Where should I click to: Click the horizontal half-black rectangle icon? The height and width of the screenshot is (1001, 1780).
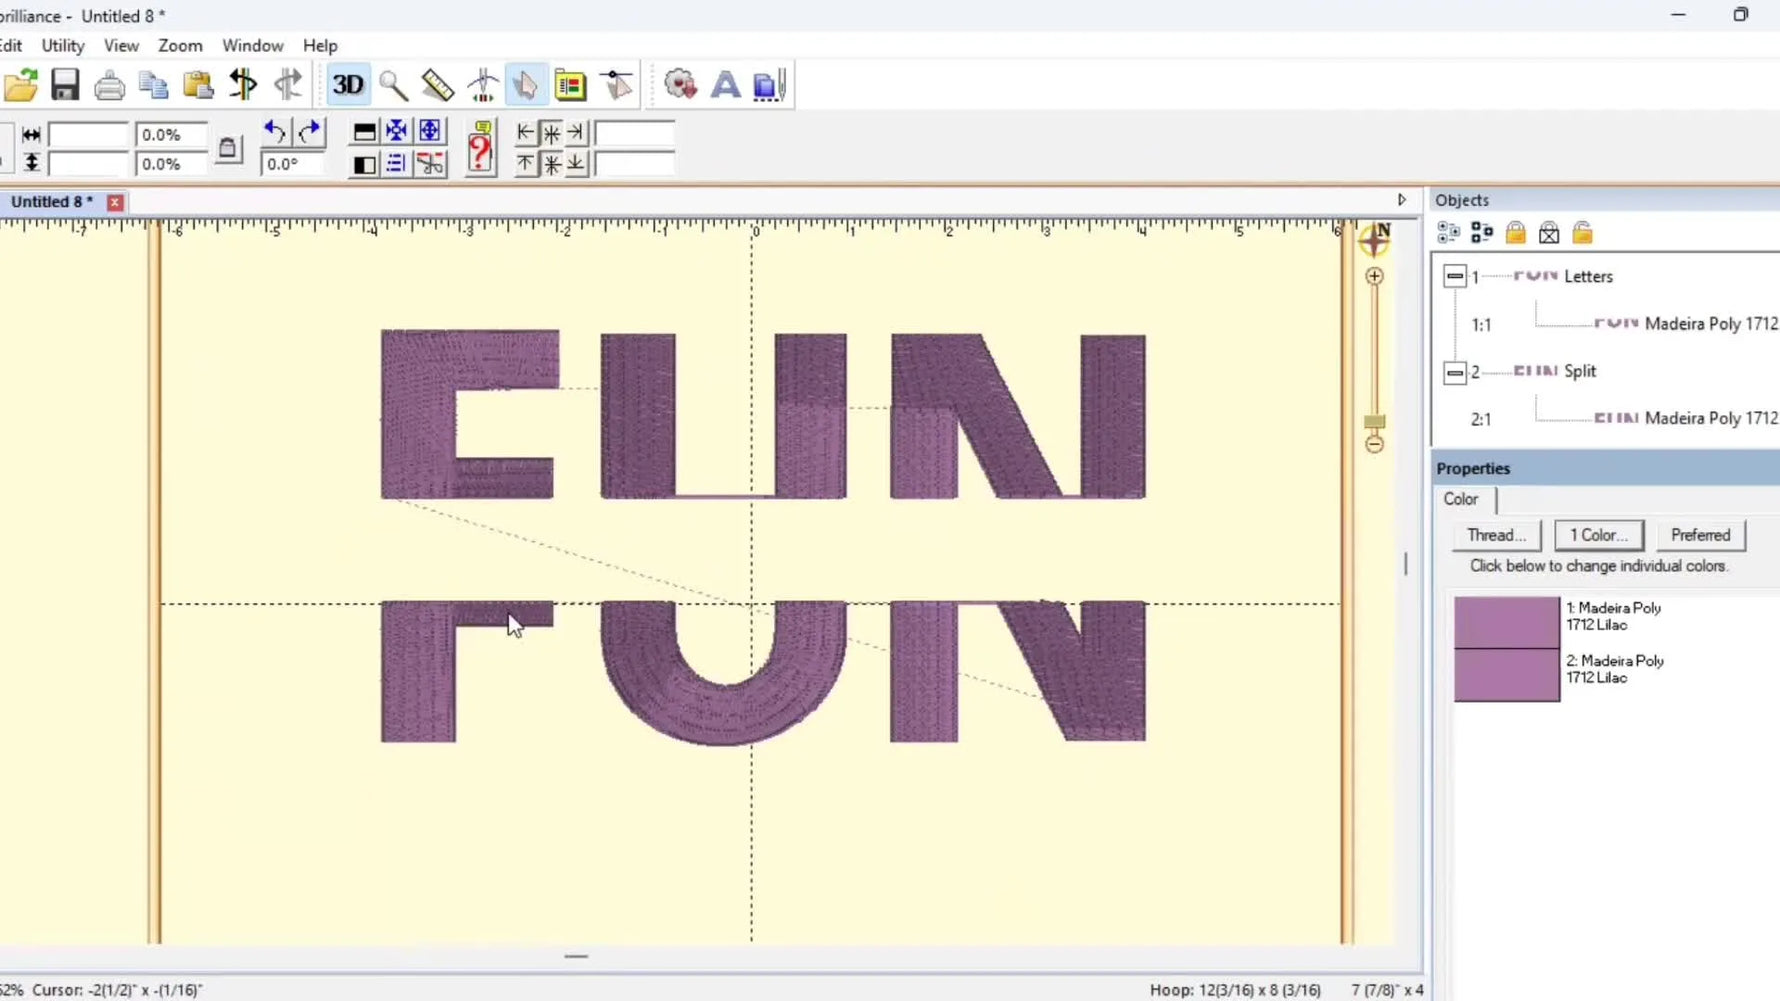[x=365, y=132]
